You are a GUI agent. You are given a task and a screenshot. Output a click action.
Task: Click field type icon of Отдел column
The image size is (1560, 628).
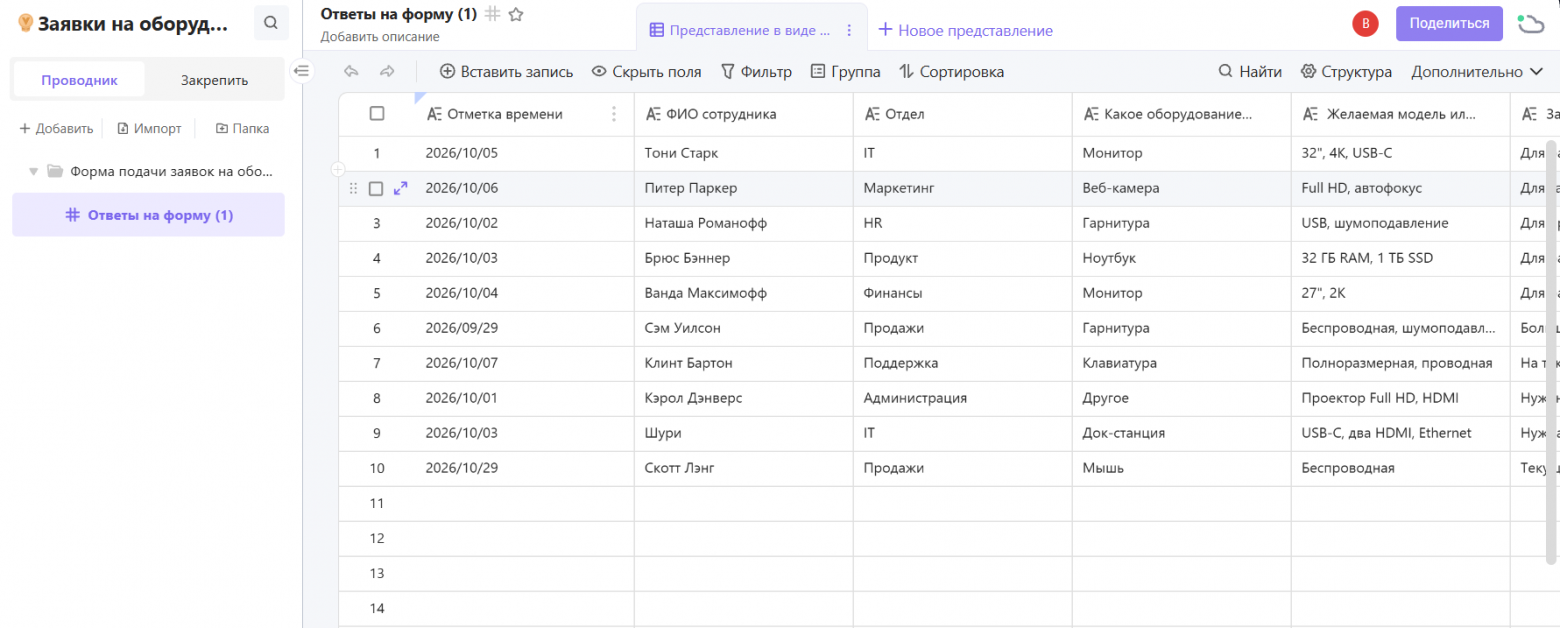tap(872, 114)
